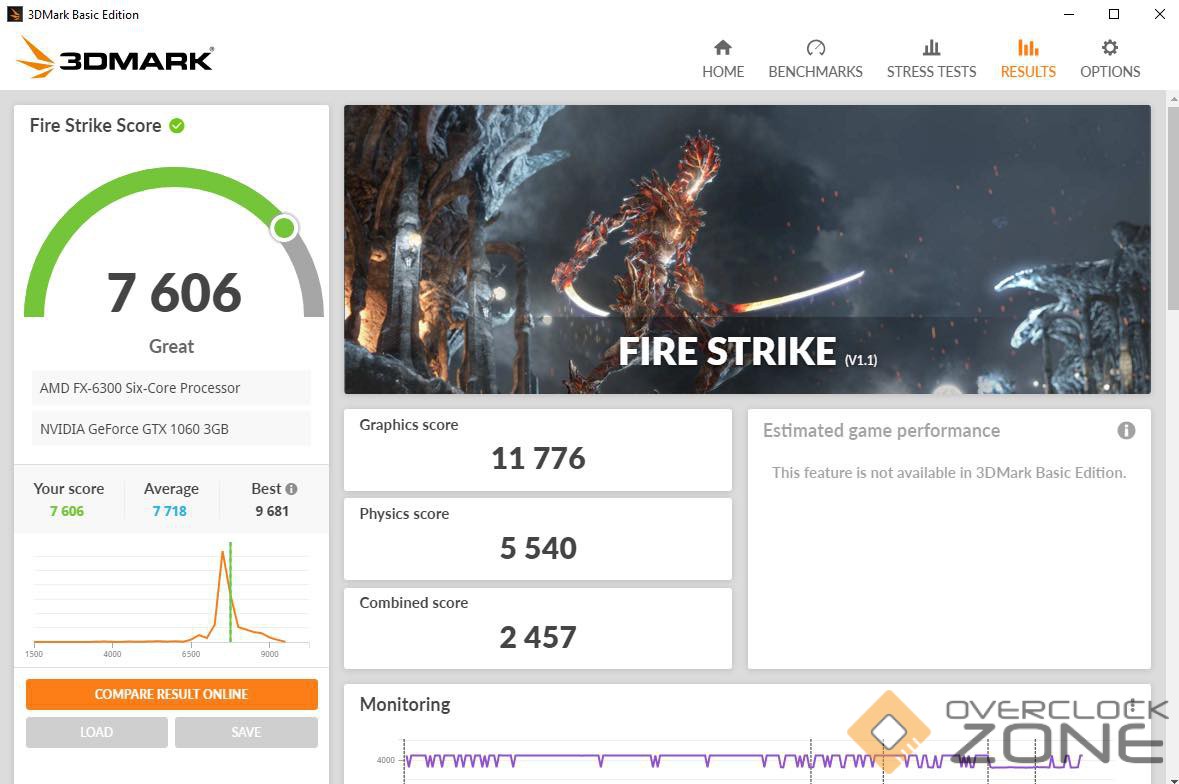Viewport: 1179px width, 784px height.
Task: Click the Graphics score label
Action: tap(408, 425)
